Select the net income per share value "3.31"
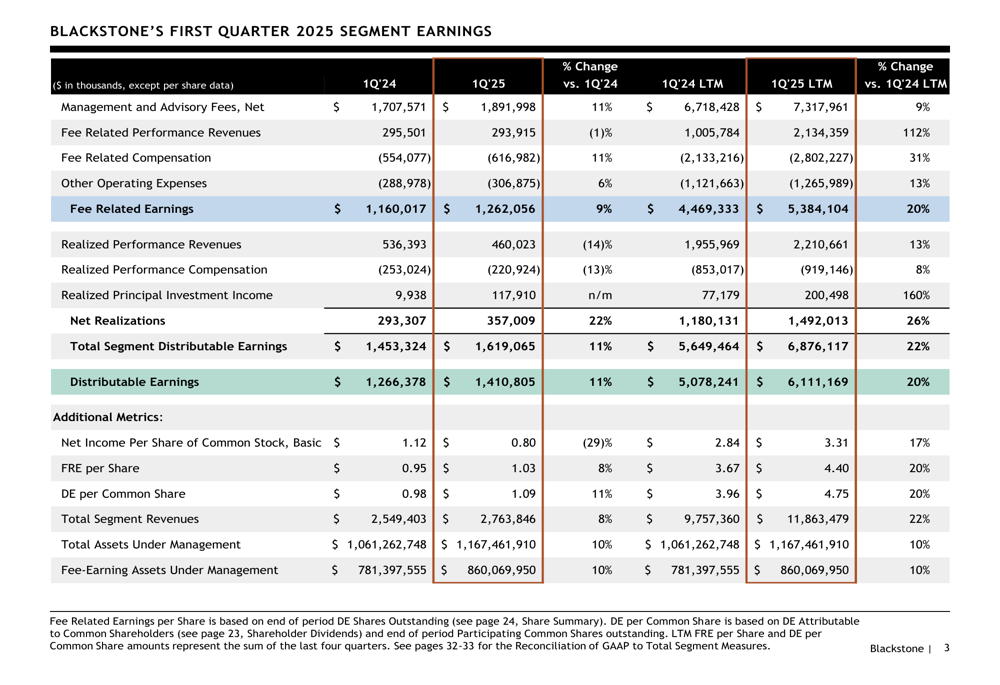This screenshot has width=1000, height=685. (836, 443)
